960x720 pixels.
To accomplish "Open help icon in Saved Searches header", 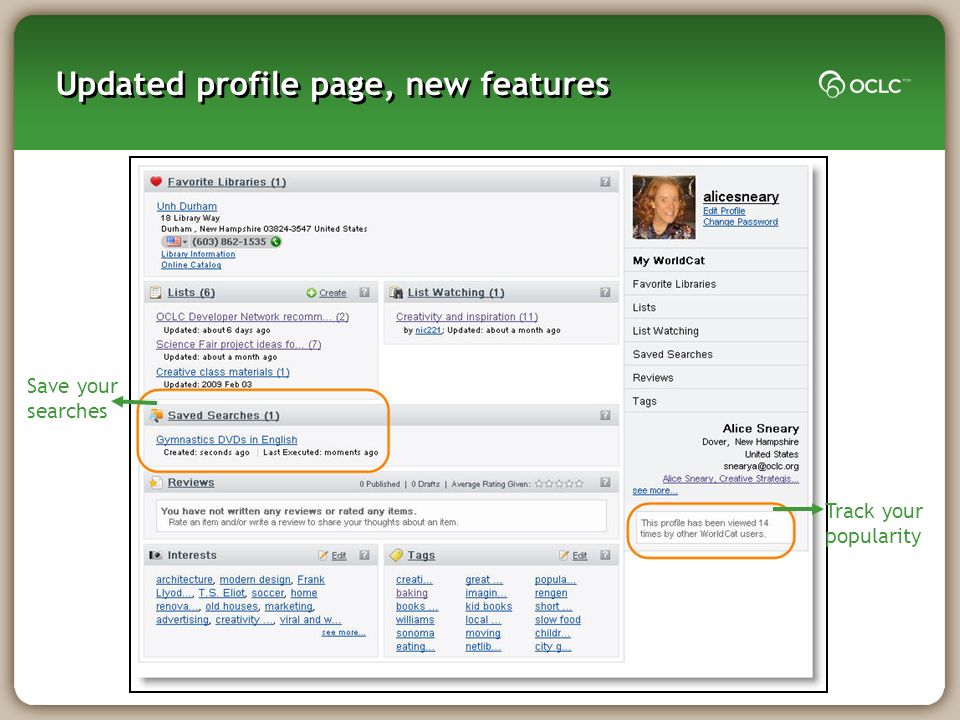I will click(x=605, y=415).
